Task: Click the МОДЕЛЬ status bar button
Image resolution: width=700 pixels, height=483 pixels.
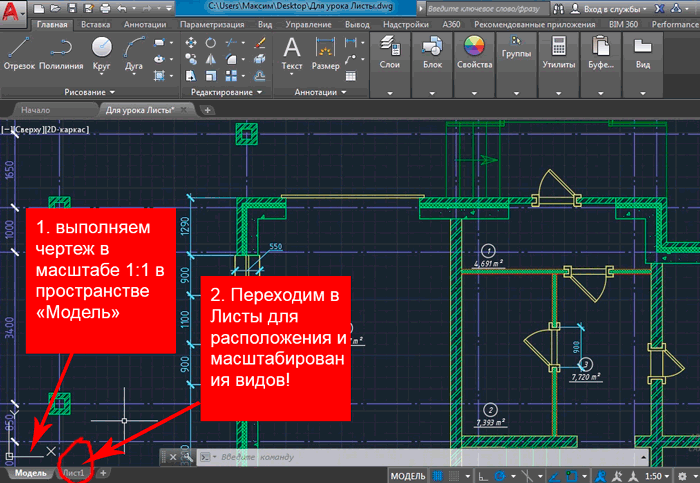Action: pyautogui.click(x=408, y=476)
